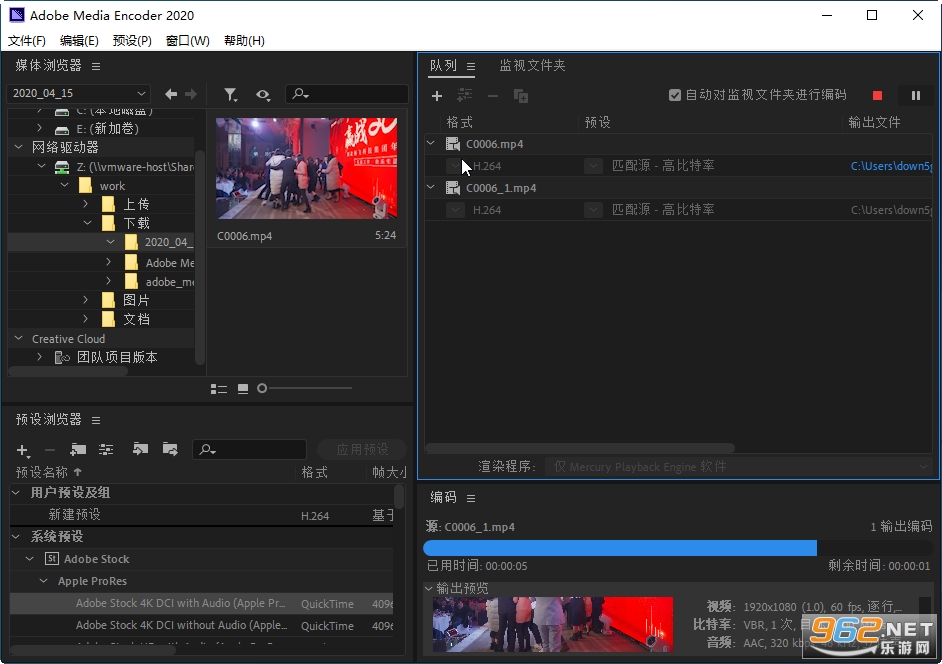Open the 窗口(W) menu
The height and width of the screenshot is (664, 942).
pos(187,41)
